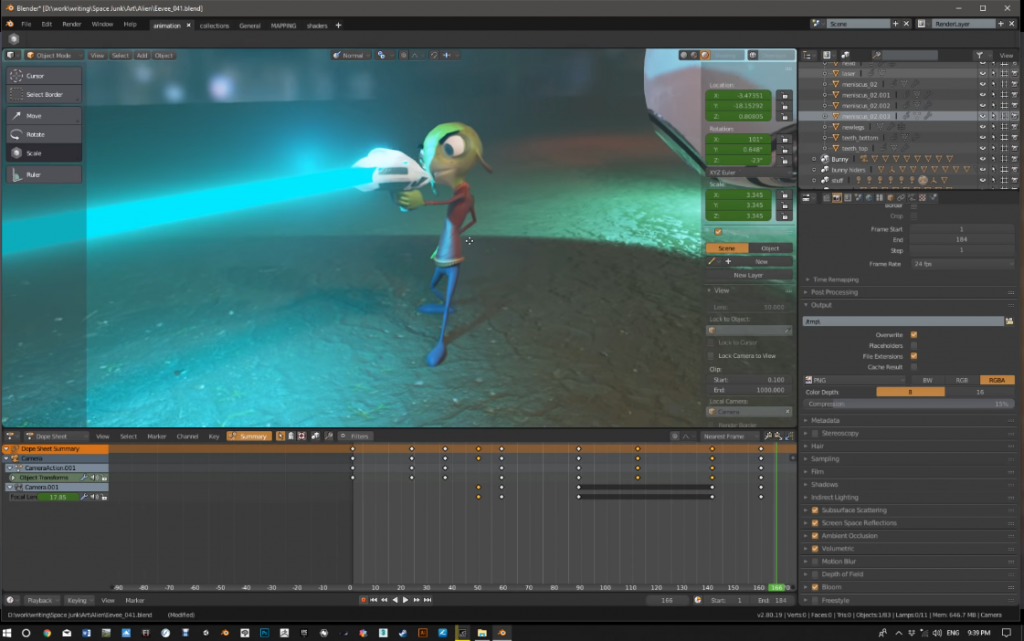
Task: Open the Marker menu in dope sheet
Action: (x=157, y=436)
